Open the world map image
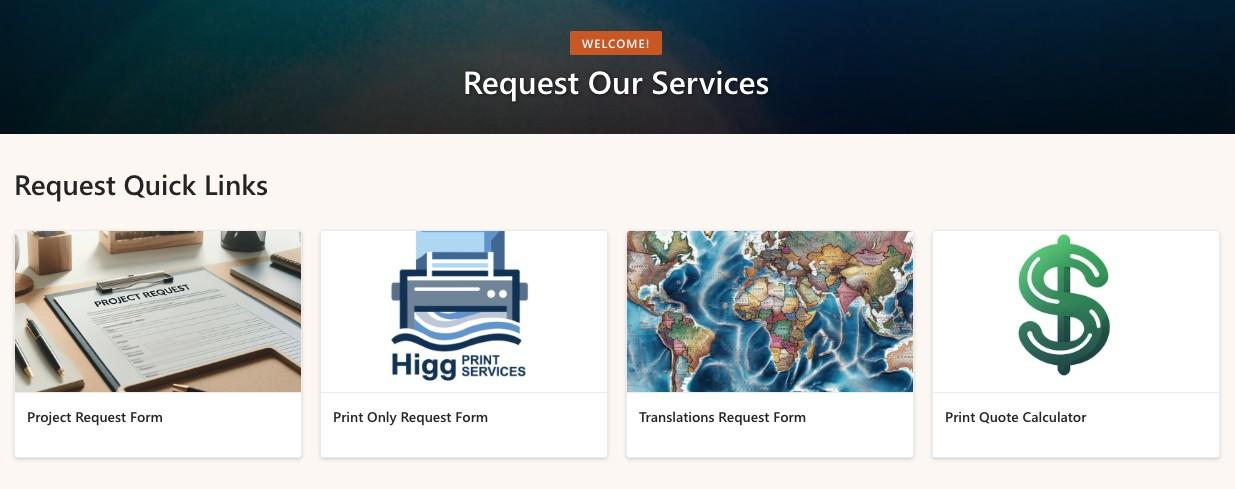This screenshot has height=489, width=1235. [770, 312]
